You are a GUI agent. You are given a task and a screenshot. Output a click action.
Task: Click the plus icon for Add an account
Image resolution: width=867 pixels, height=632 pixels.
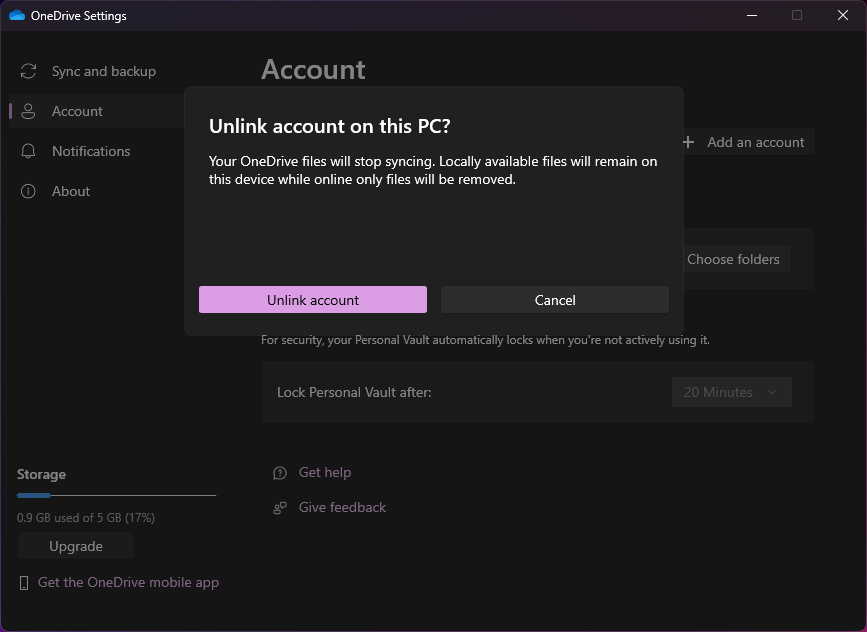[x=688, y=142]
